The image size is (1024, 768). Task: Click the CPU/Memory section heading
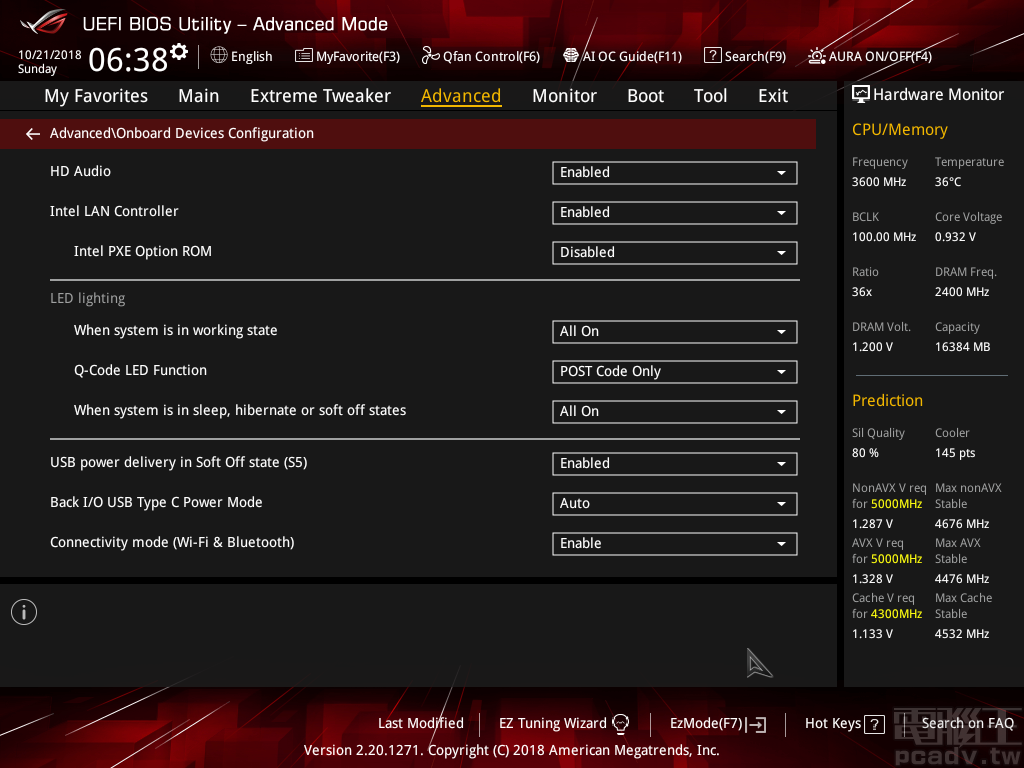click(899, 130)
